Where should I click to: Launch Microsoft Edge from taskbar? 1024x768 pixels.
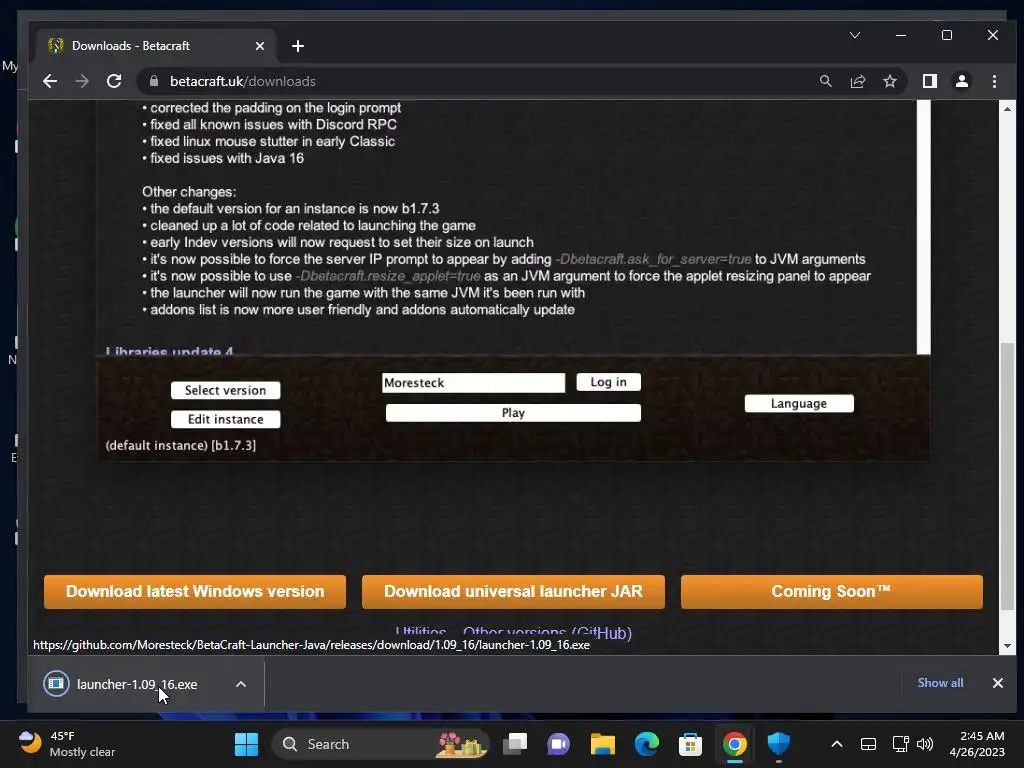647,744
